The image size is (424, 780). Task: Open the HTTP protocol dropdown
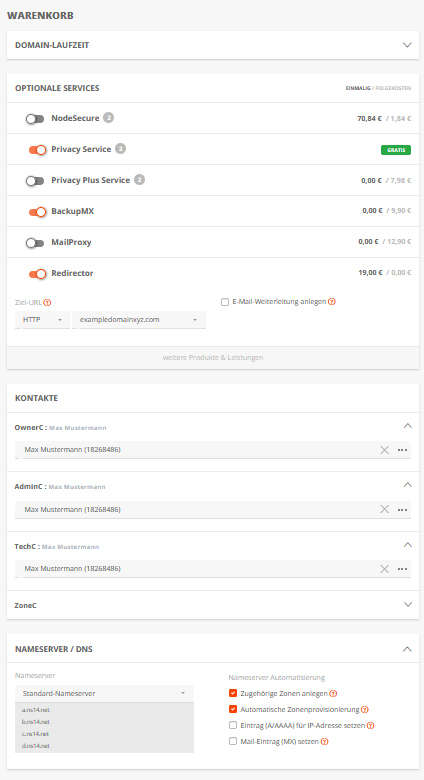(x=42, y=320)
